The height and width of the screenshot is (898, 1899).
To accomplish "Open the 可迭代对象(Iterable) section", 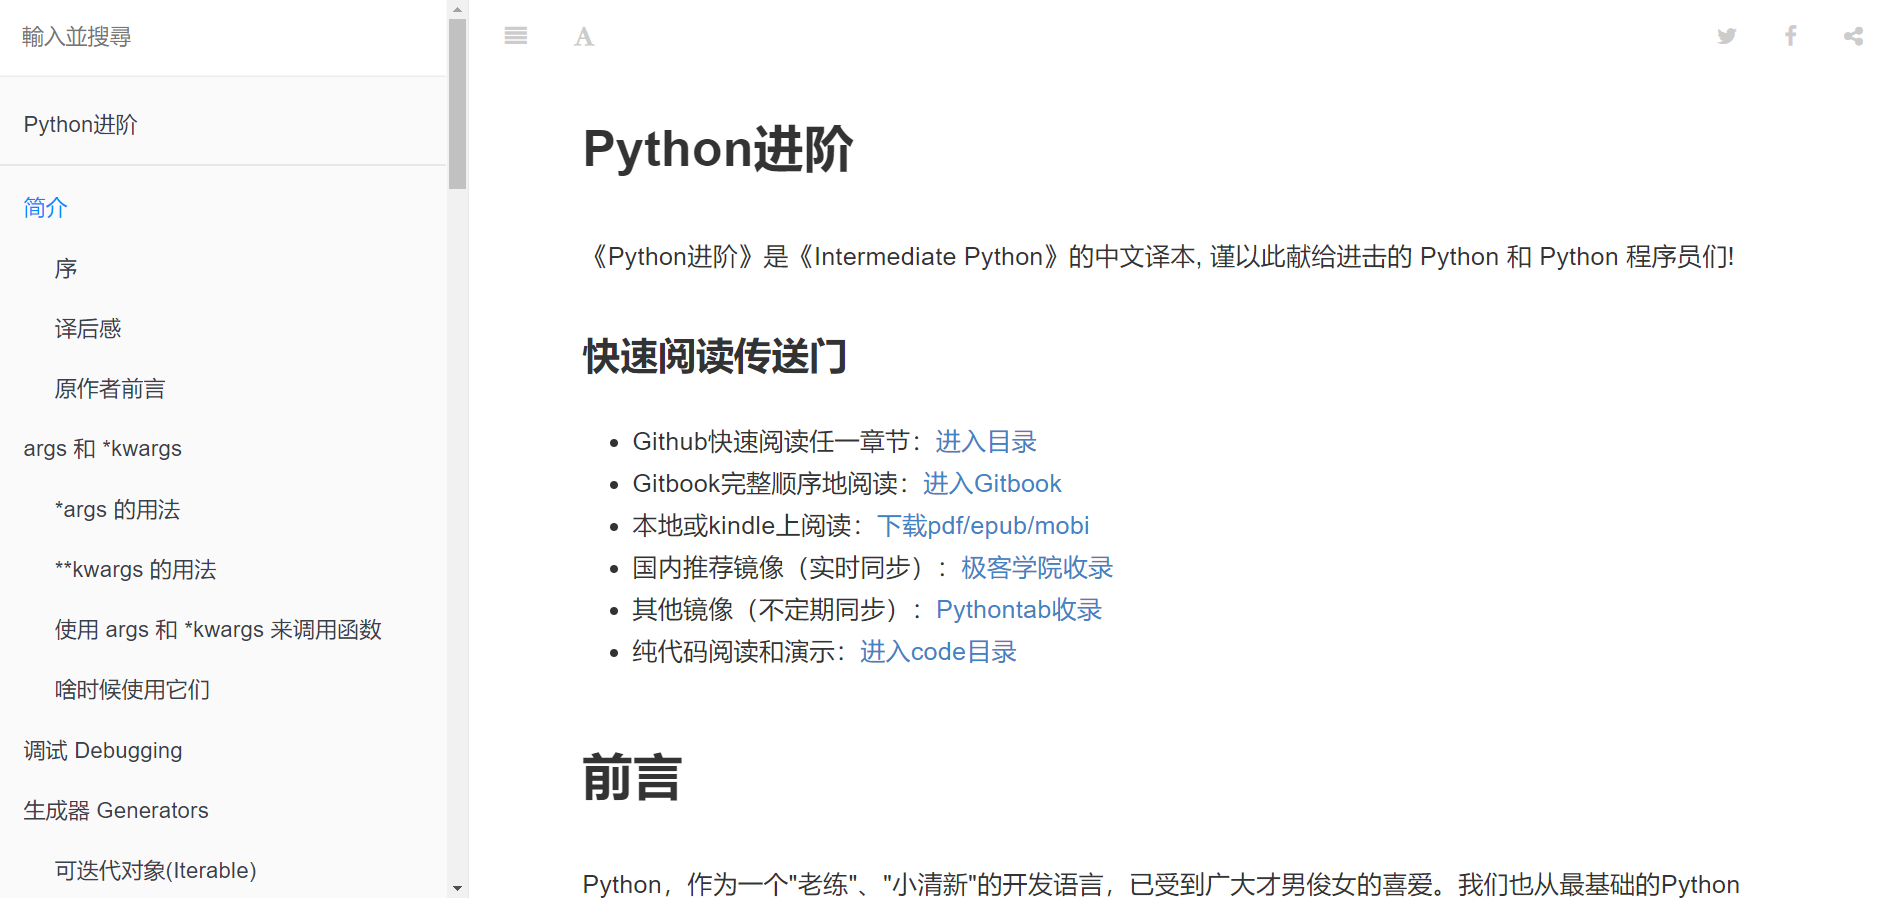I will click(155, 871).
